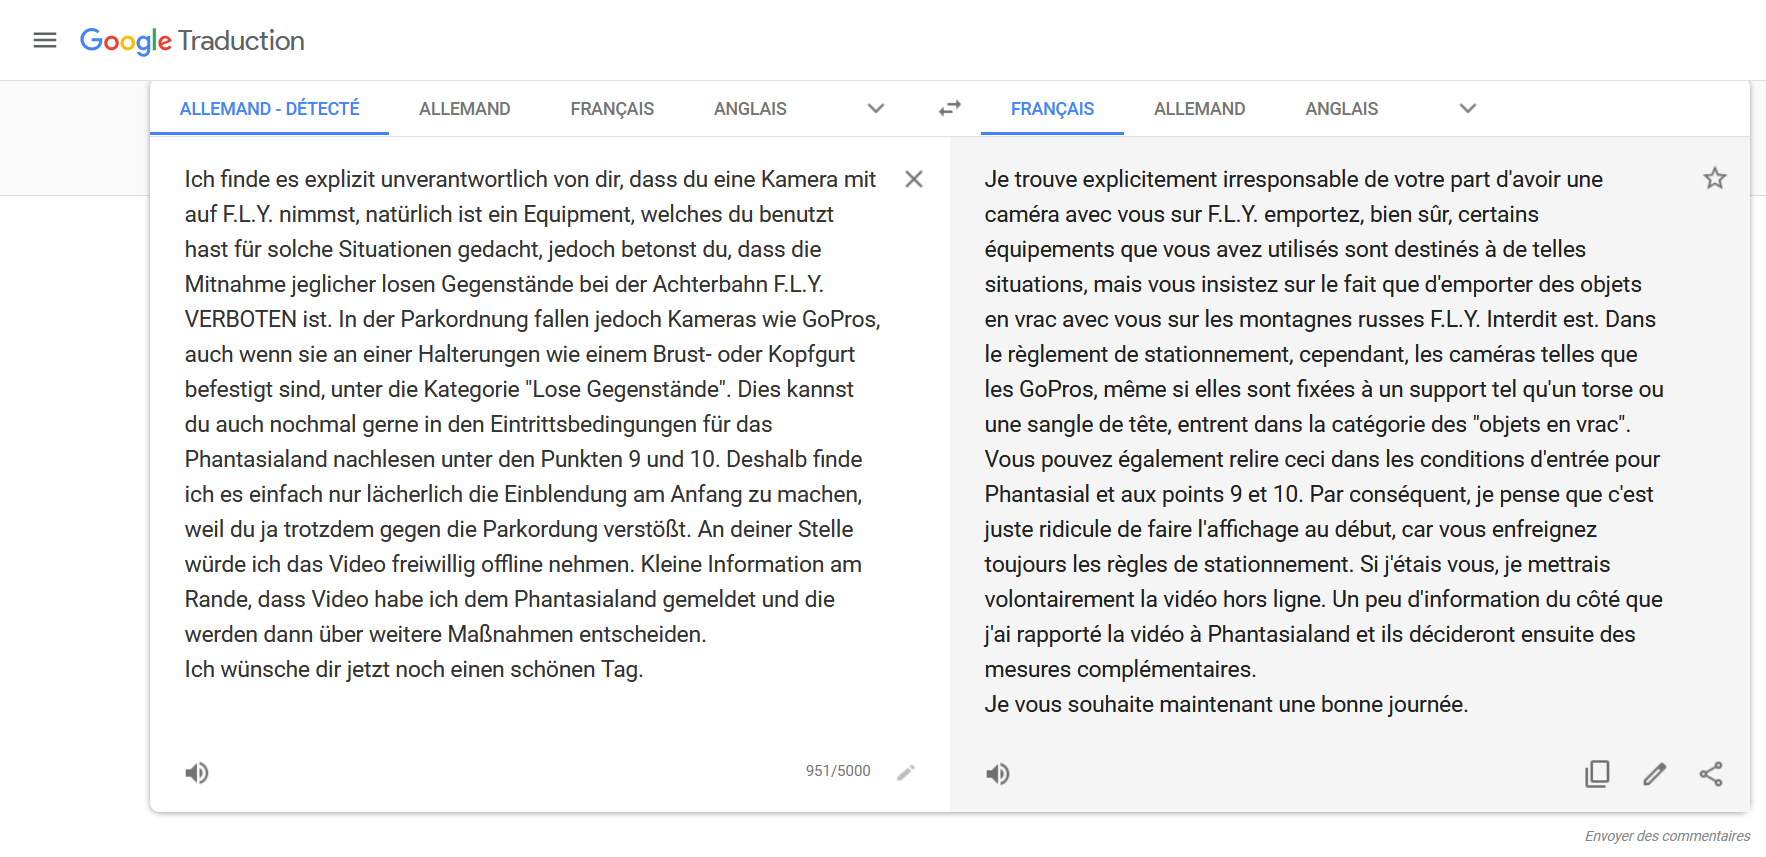
Task: Select Allemand as source language
Action: pyautogui.click(x=464, y=109)
